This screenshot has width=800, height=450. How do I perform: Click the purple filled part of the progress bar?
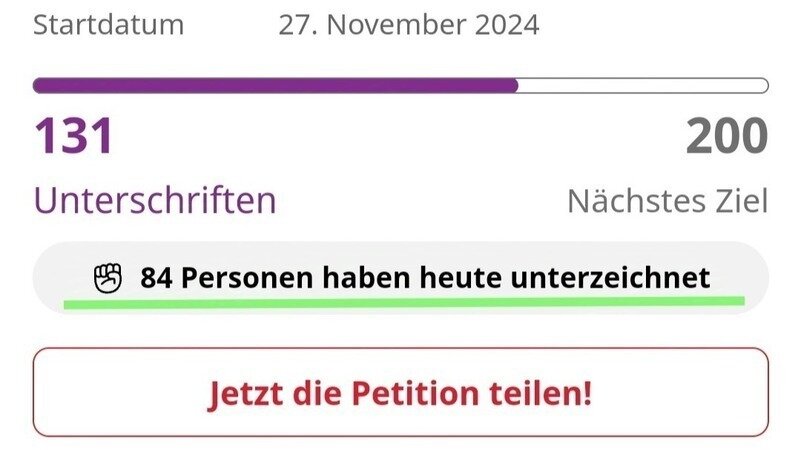click(275, 86)
